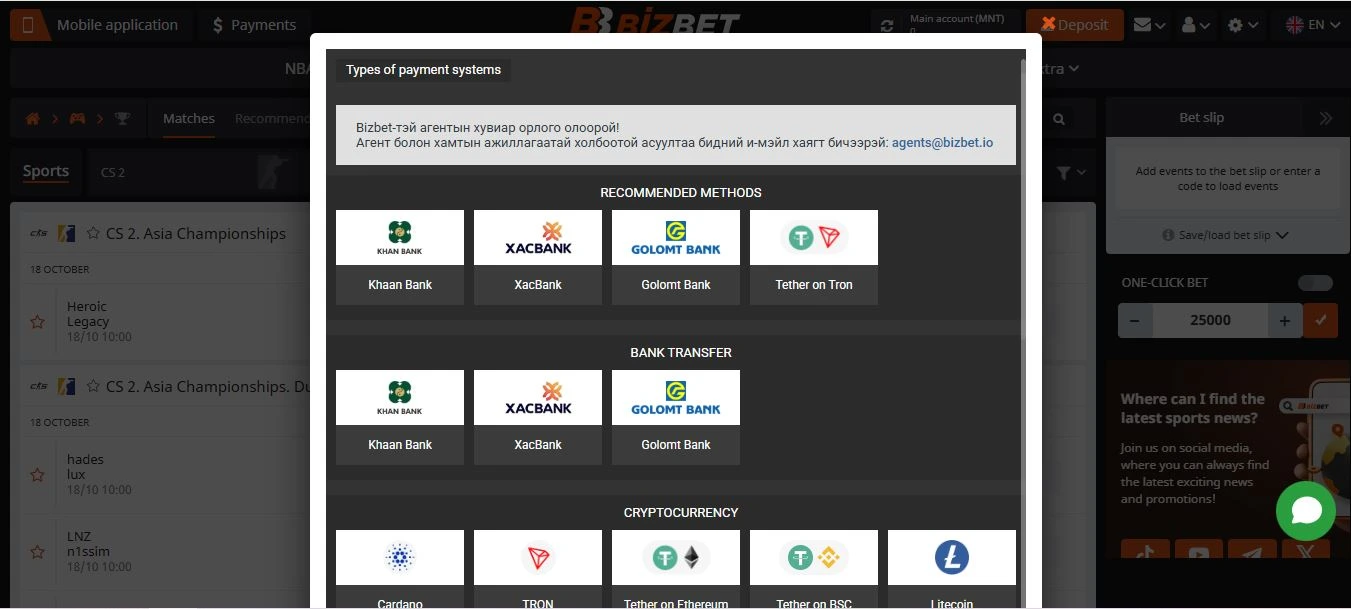Click the BizBet logo
This screenshot has height=609, width=1351.
tap(655, 22)
